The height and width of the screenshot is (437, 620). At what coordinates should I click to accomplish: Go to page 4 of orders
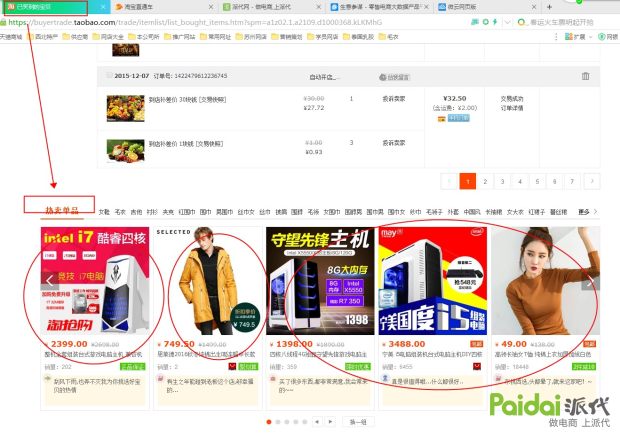click(x=520, y=182)
